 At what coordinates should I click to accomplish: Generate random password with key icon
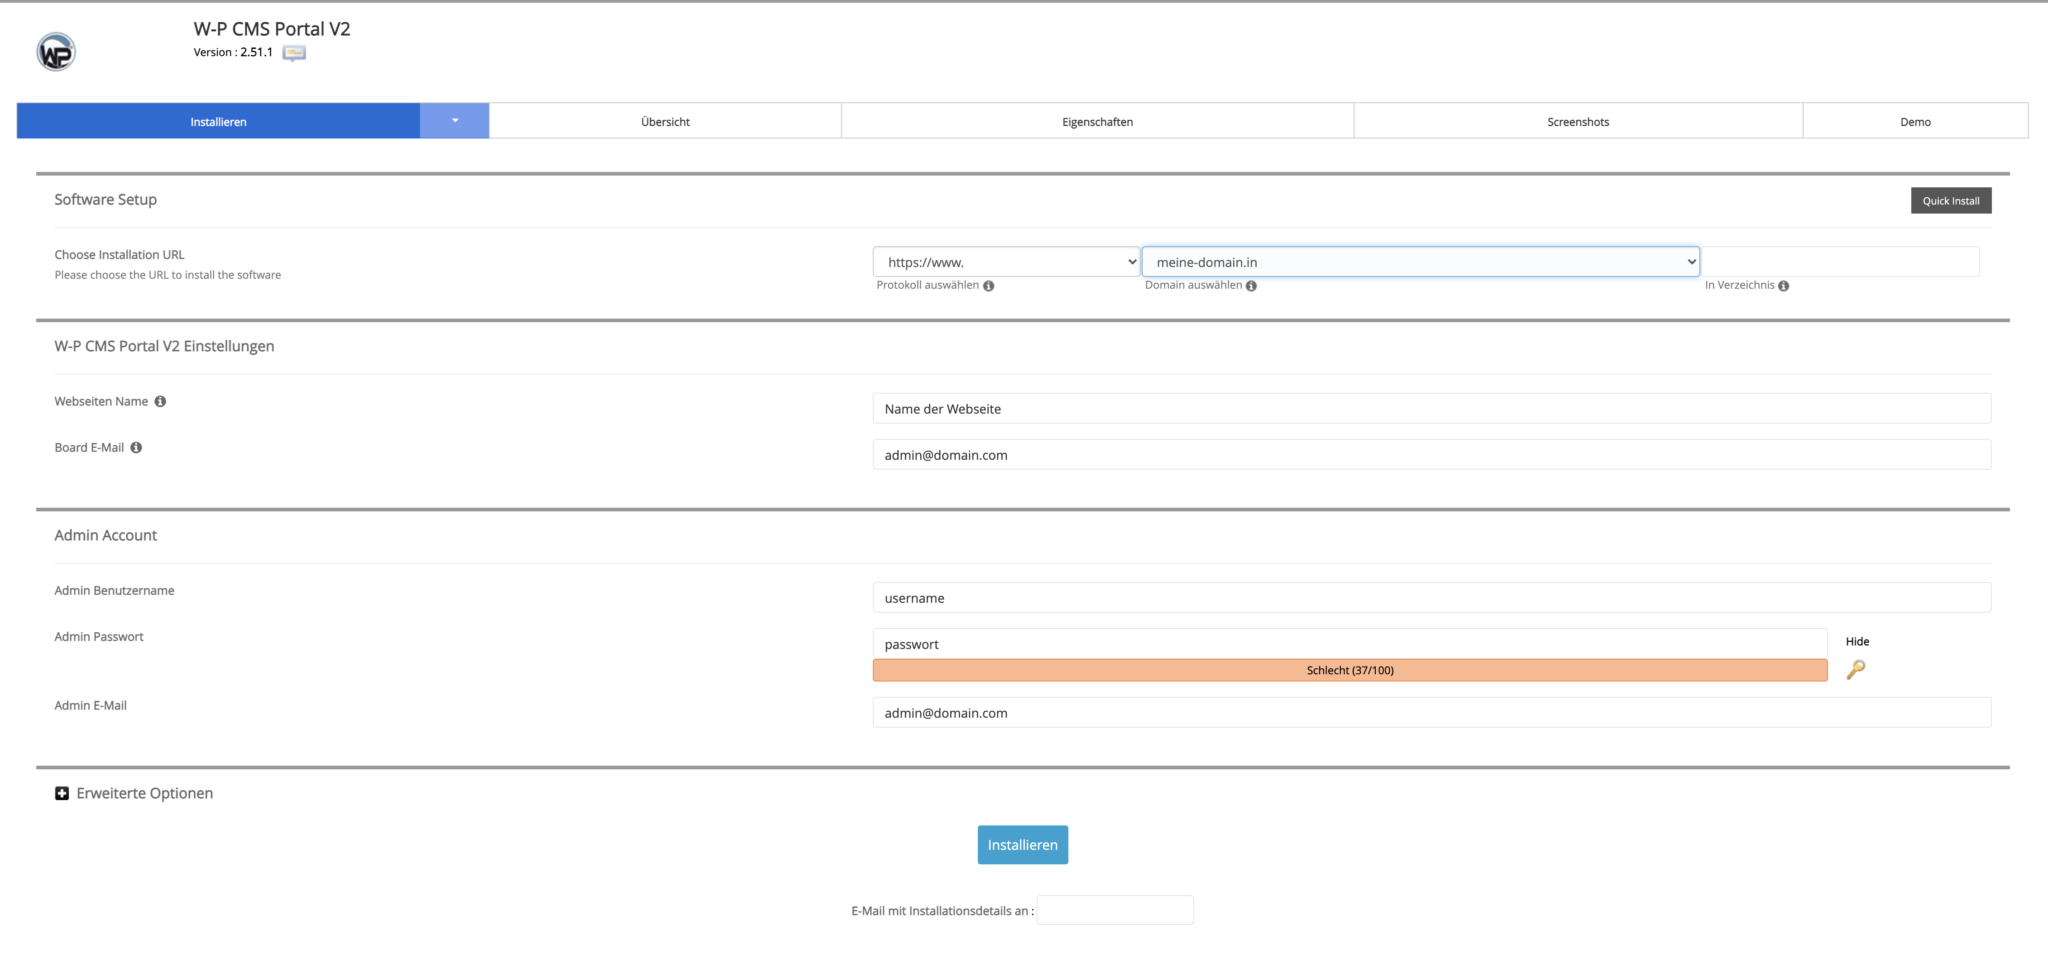coord(1855,670)
